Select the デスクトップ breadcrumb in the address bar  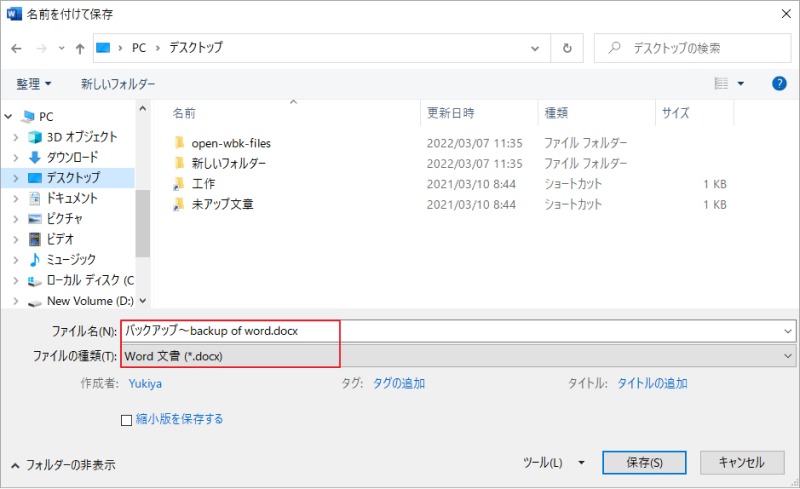pos(196,48)
